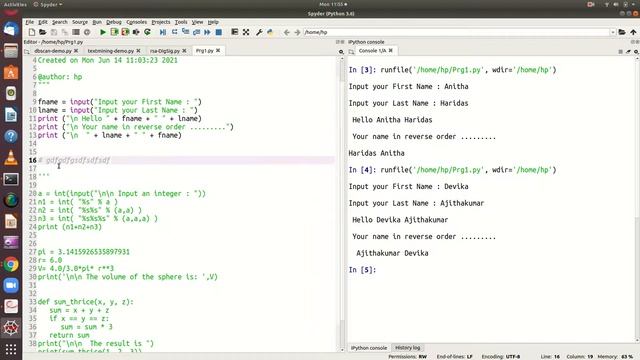Image resolution: width=640 pixels, height=360 pixels.
Task: Toggle fullscreen mode icon
Action: point(246,32)
